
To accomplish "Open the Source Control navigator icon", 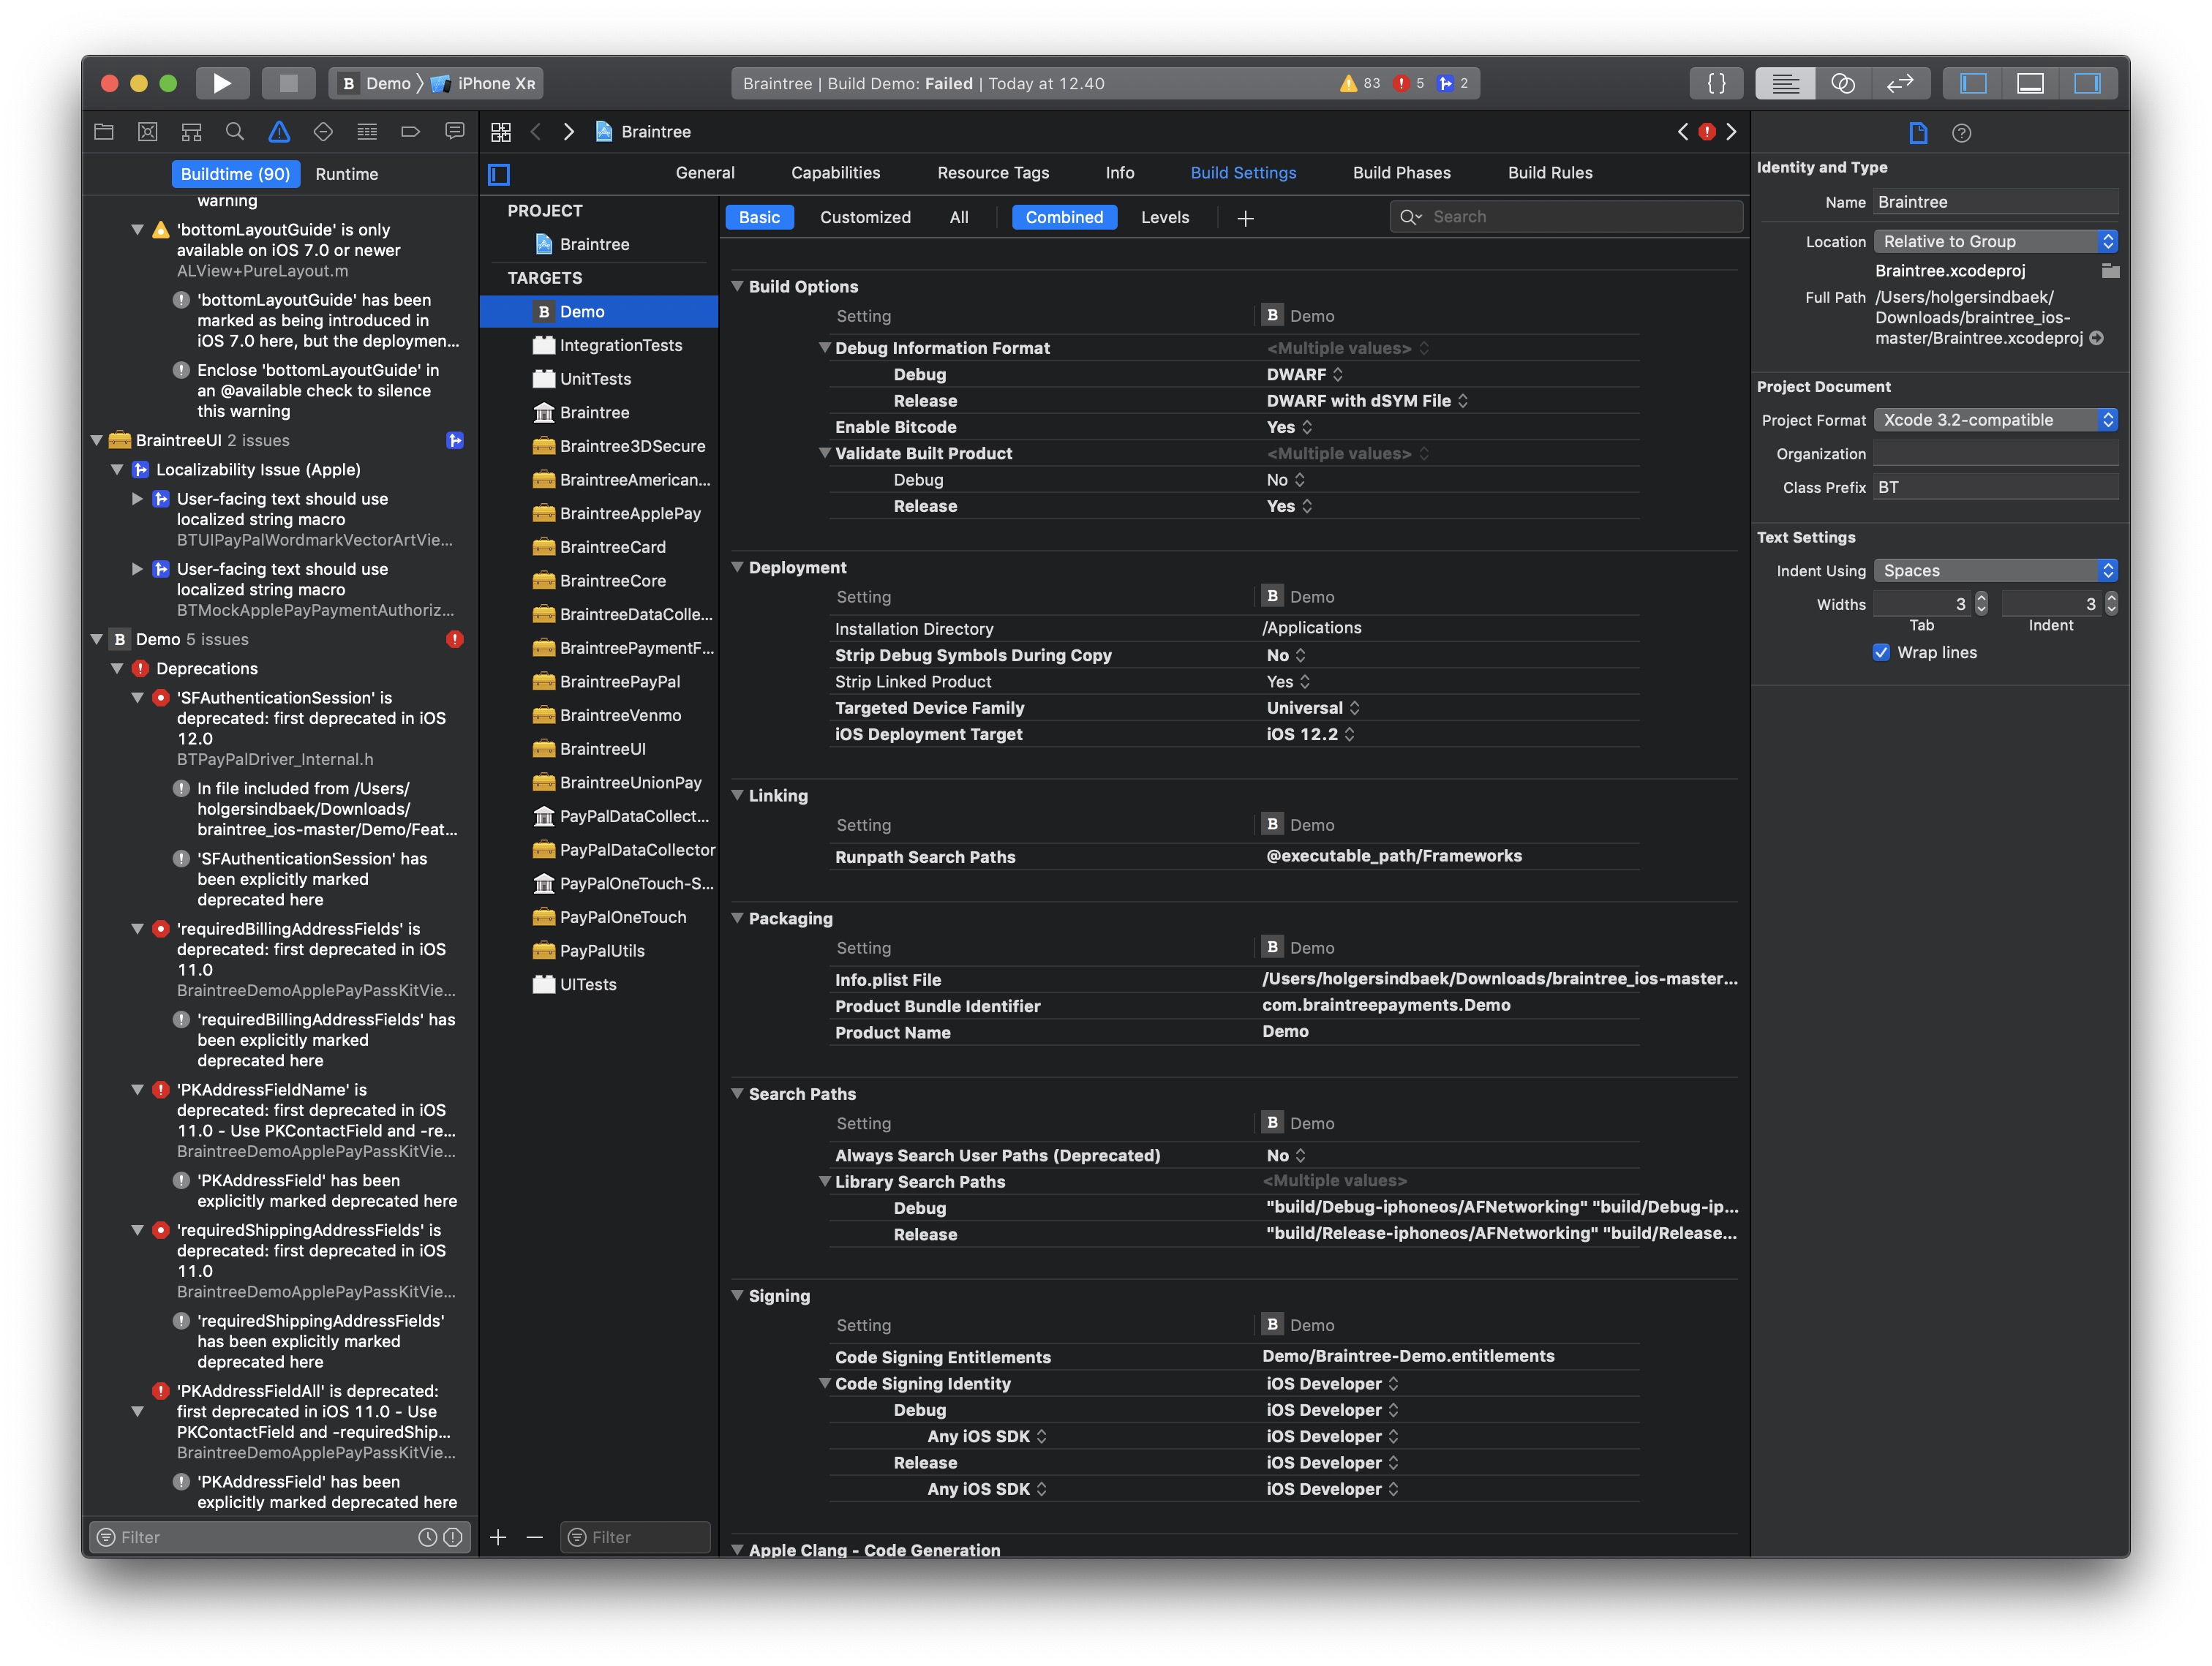I will point(148,132).
